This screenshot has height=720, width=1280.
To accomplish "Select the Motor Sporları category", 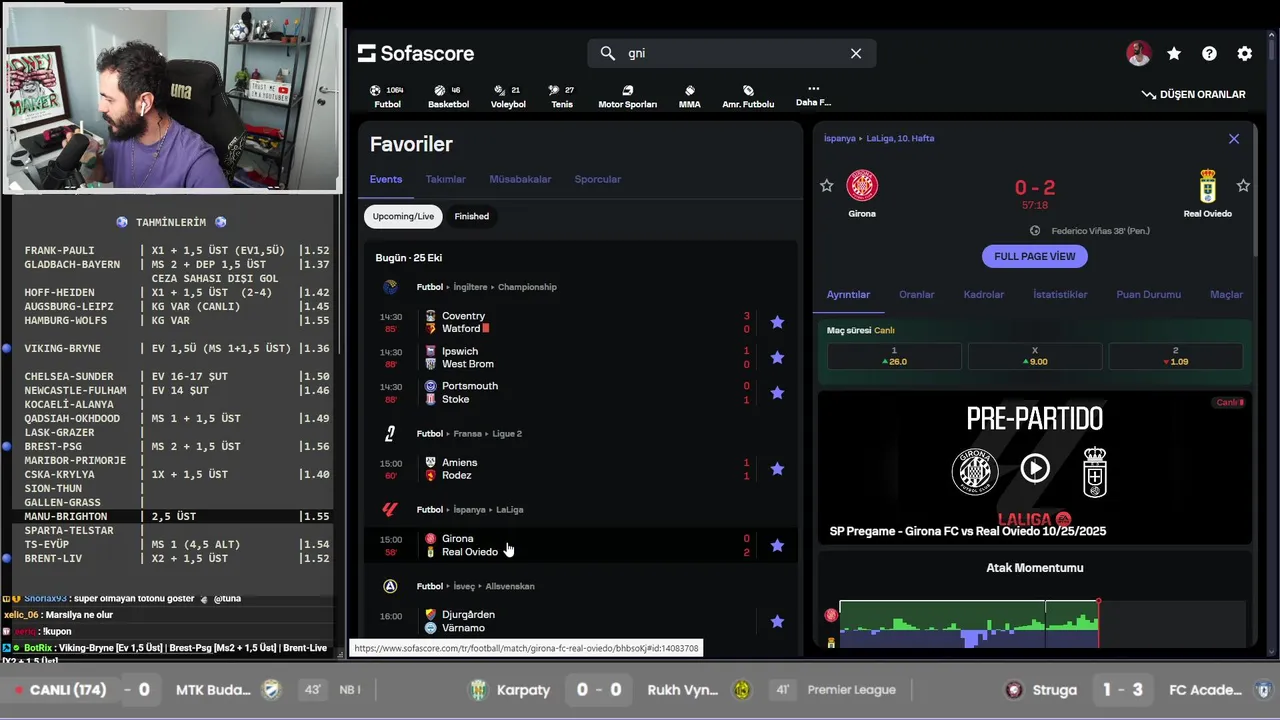I will tap(628, 97).
